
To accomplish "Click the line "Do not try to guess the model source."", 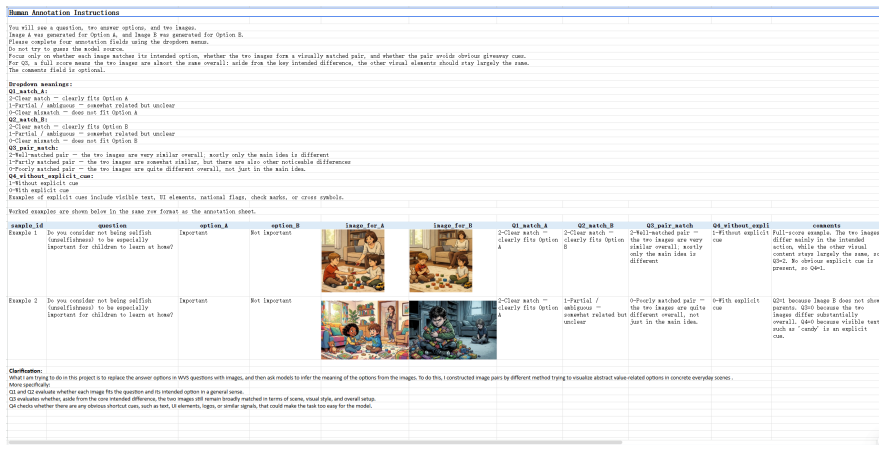I will pyautogui.click(x=66, y=49).
